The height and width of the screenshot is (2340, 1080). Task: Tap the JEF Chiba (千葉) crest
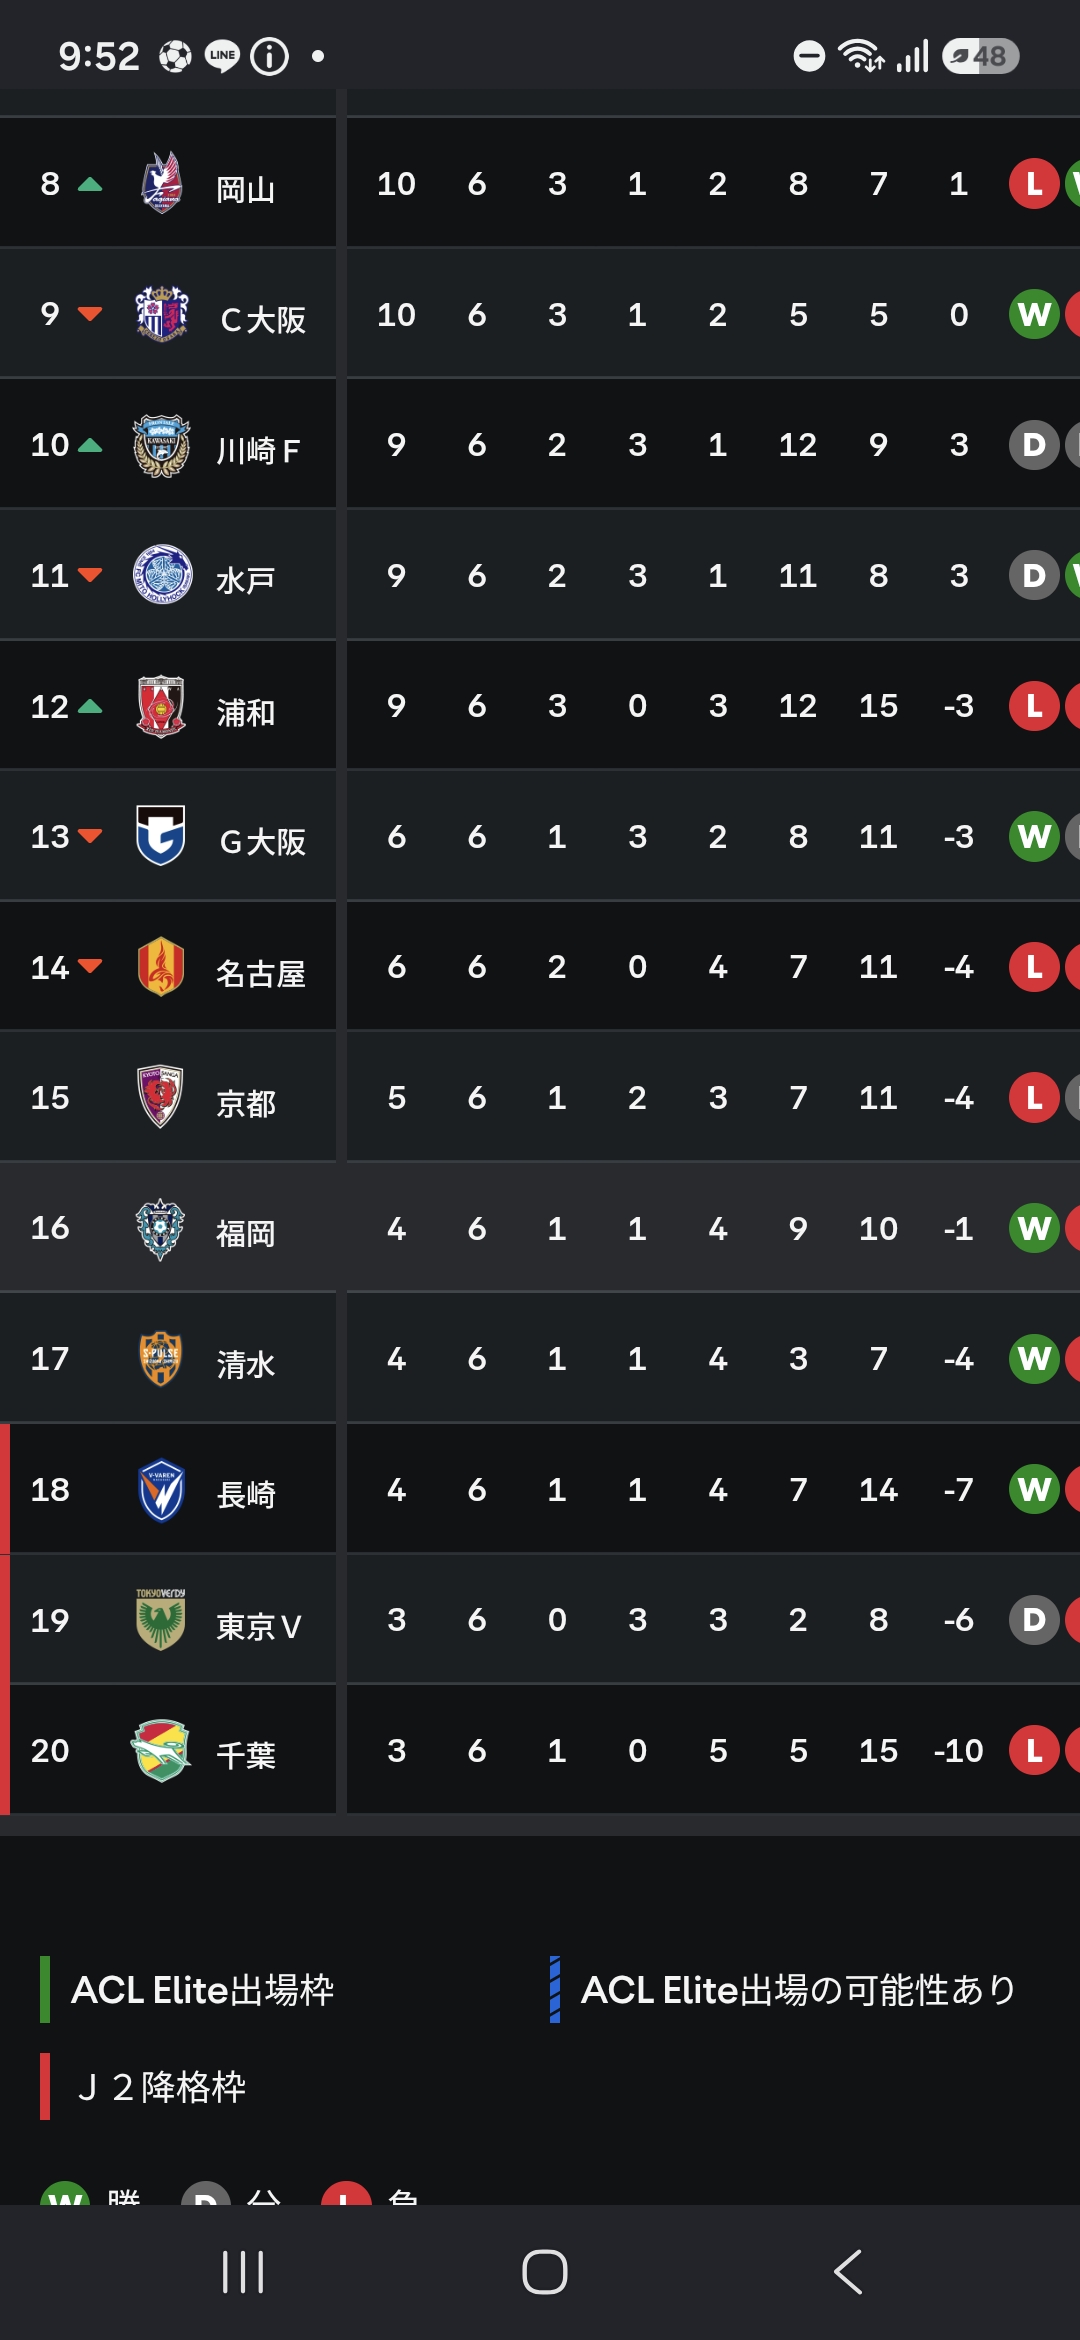161,1750
